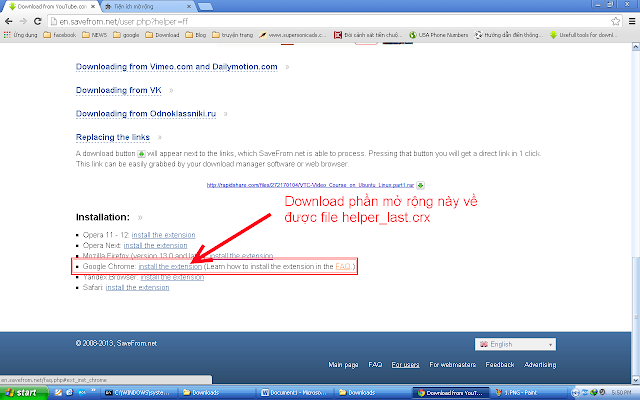Switch to C:\WINDOWS\system taskbar item
This screenshot has height=400, width=640.
pyautogui.click(x=139, y=393)
